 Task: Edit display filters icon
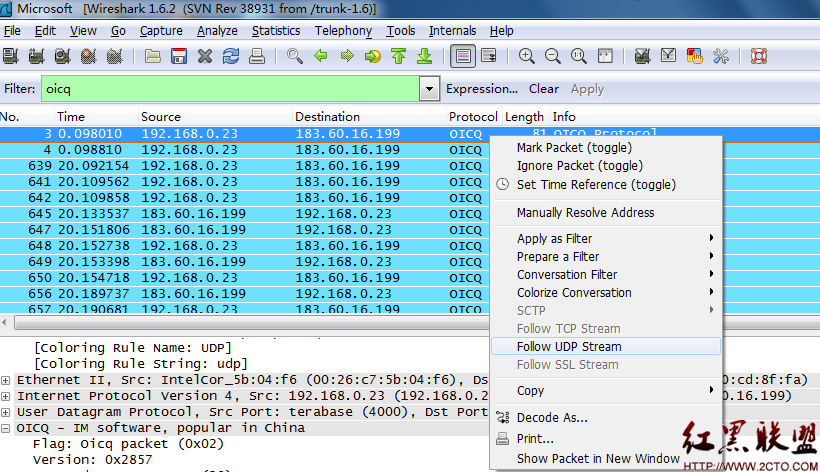coord(668,56)
